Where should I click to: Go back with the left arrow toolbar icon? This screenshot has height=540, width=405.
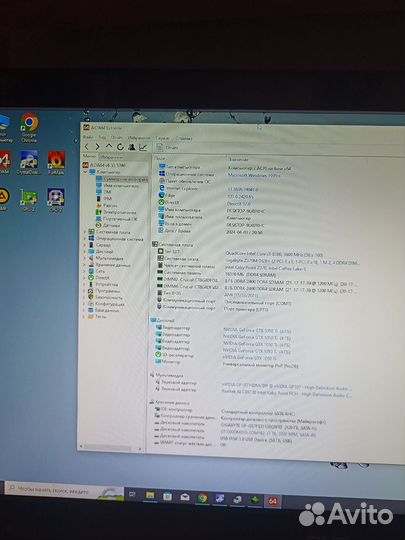click(87, 147)
